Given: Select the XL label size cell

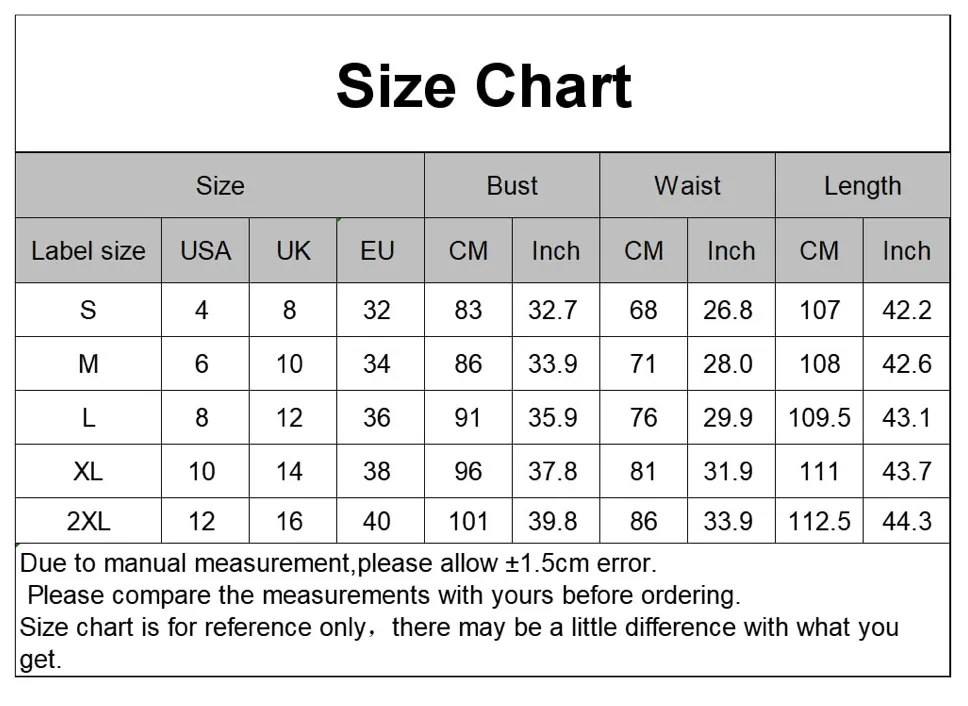Looking at the screenshot, I should [88, 471].
